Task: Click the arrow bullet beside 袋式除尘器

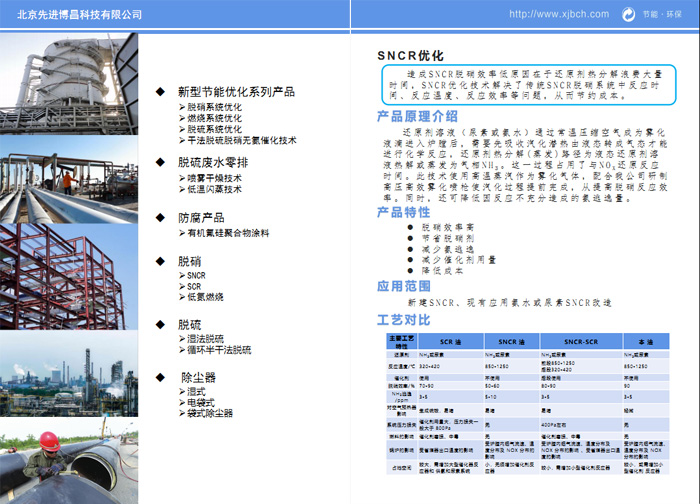Action: tap(182, 412)
